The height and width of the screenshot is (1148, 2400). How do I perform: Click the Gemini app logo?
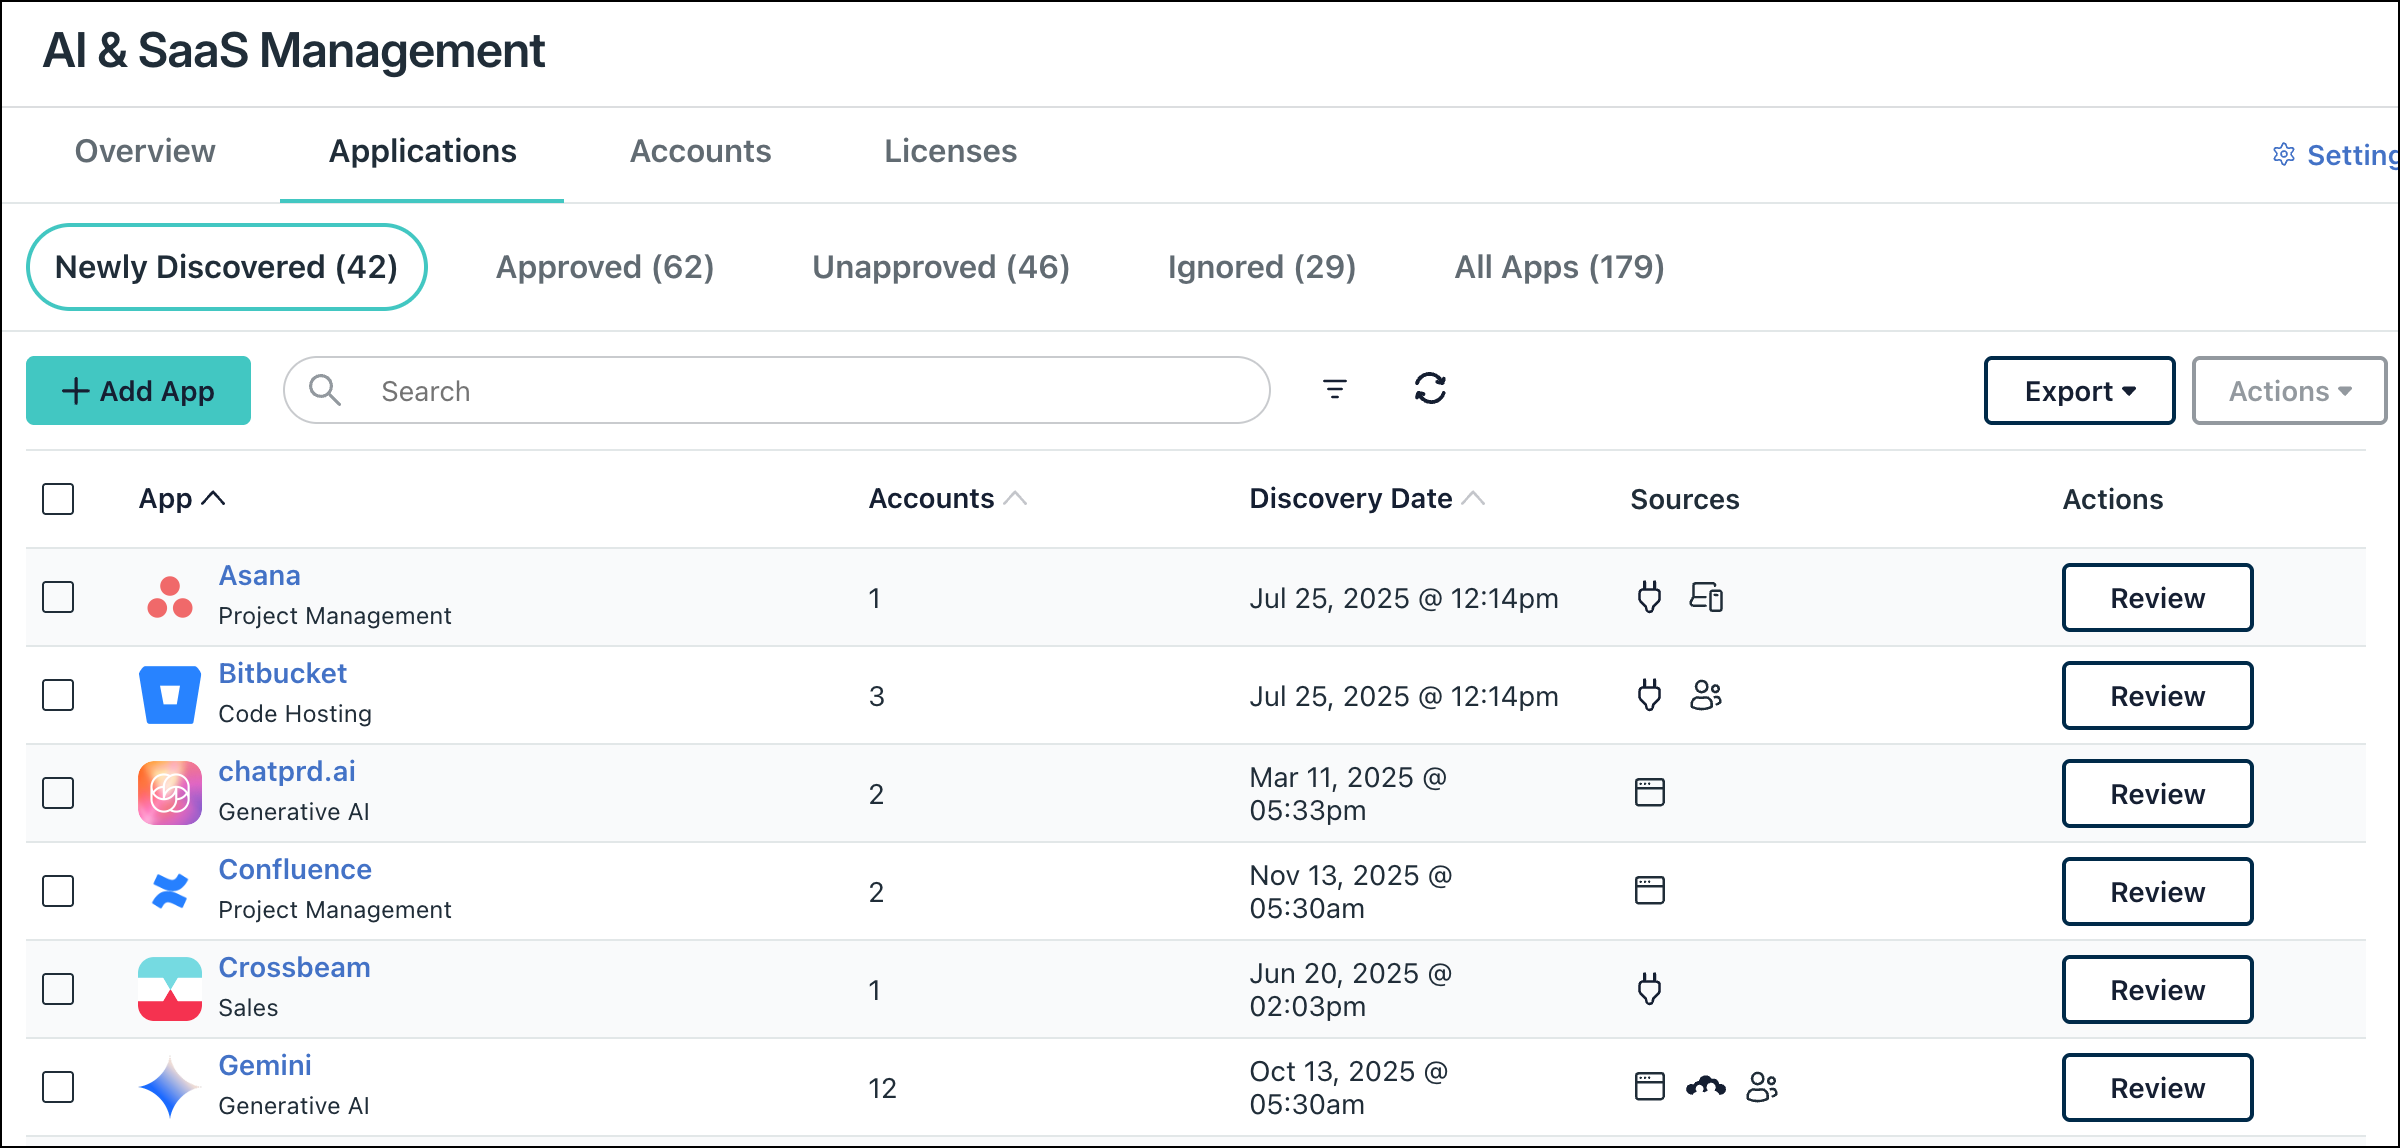click(x=169, y=1086)
